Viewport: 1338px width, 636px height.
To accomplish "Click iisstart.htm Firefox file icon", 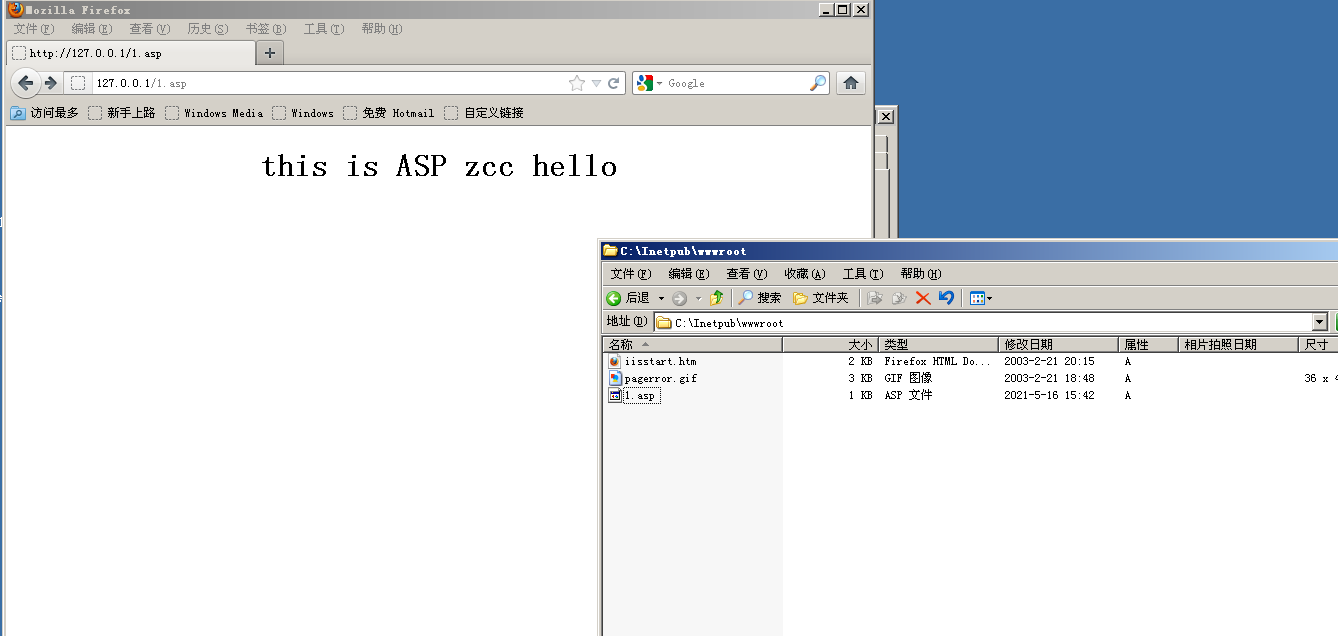I will pyautogui.click(x=614, y=361).
